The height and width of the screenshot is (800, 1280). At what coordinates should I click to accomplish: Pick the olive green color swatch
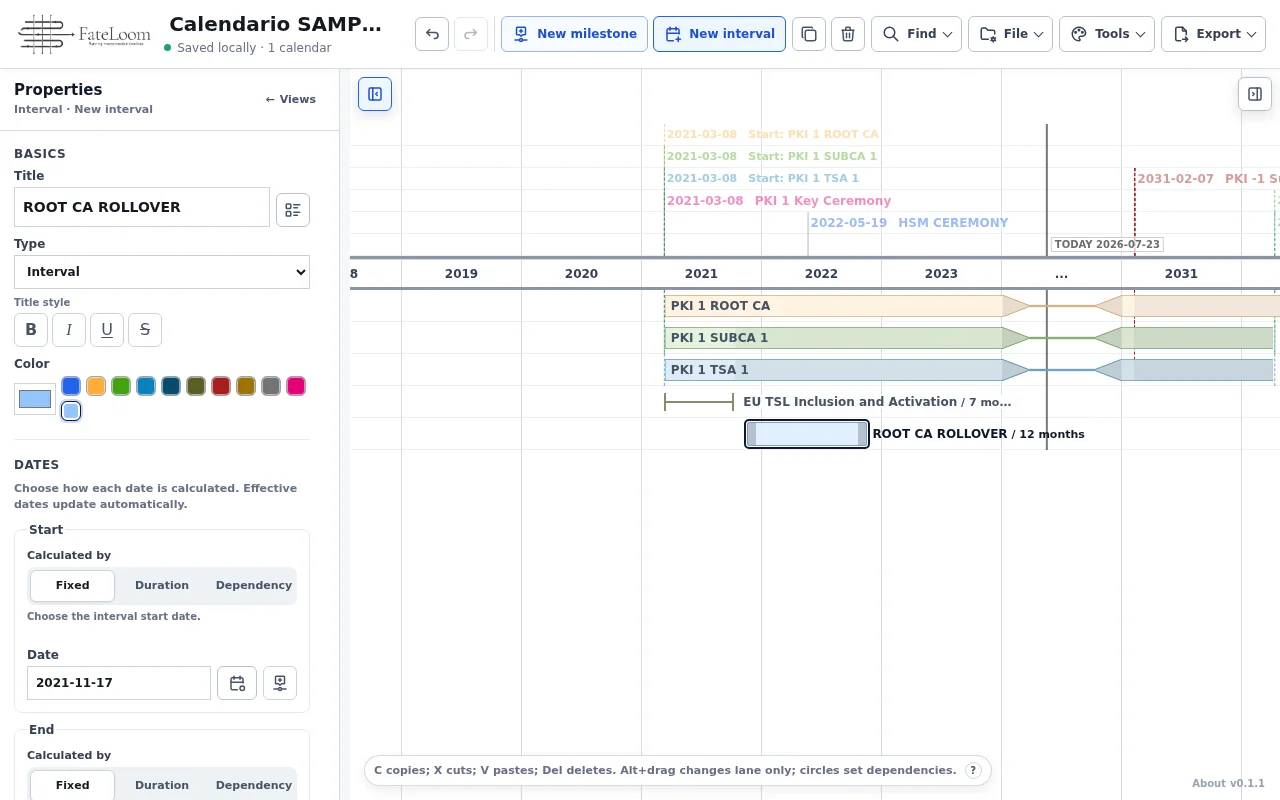(196, 386)
